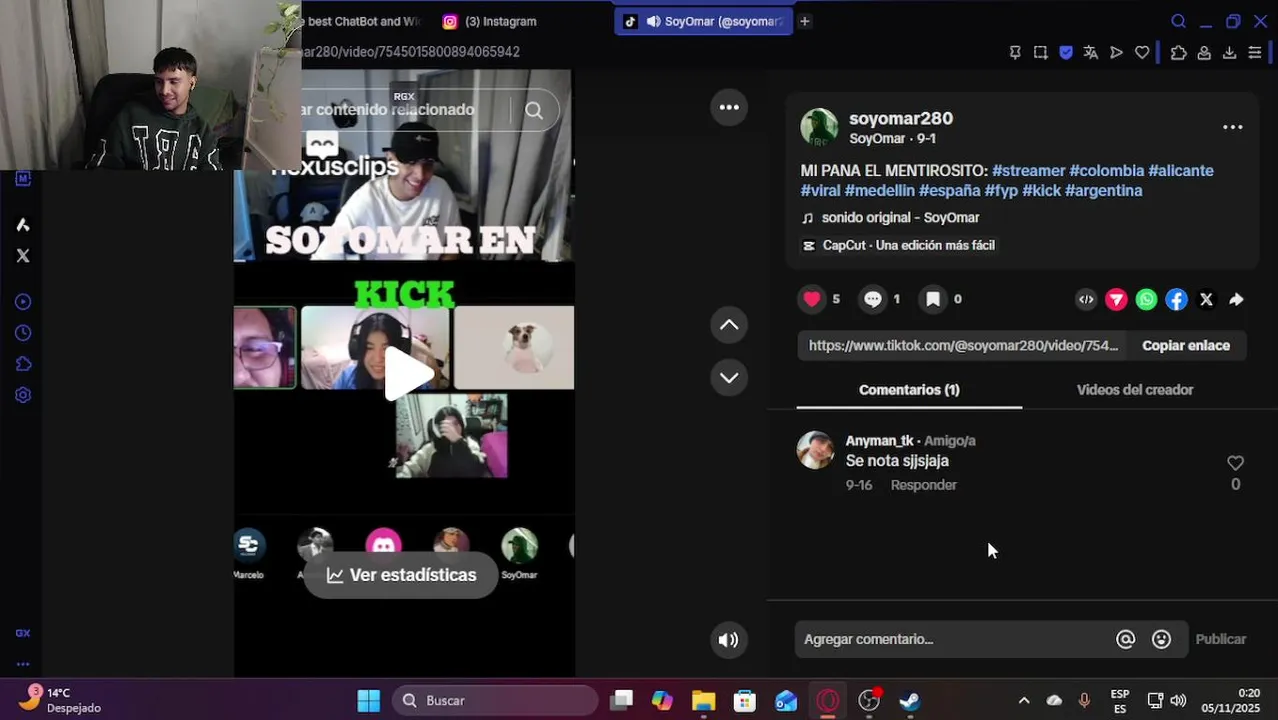
Task: Toggle the blue privacy shield icon
Action: 1066,53
